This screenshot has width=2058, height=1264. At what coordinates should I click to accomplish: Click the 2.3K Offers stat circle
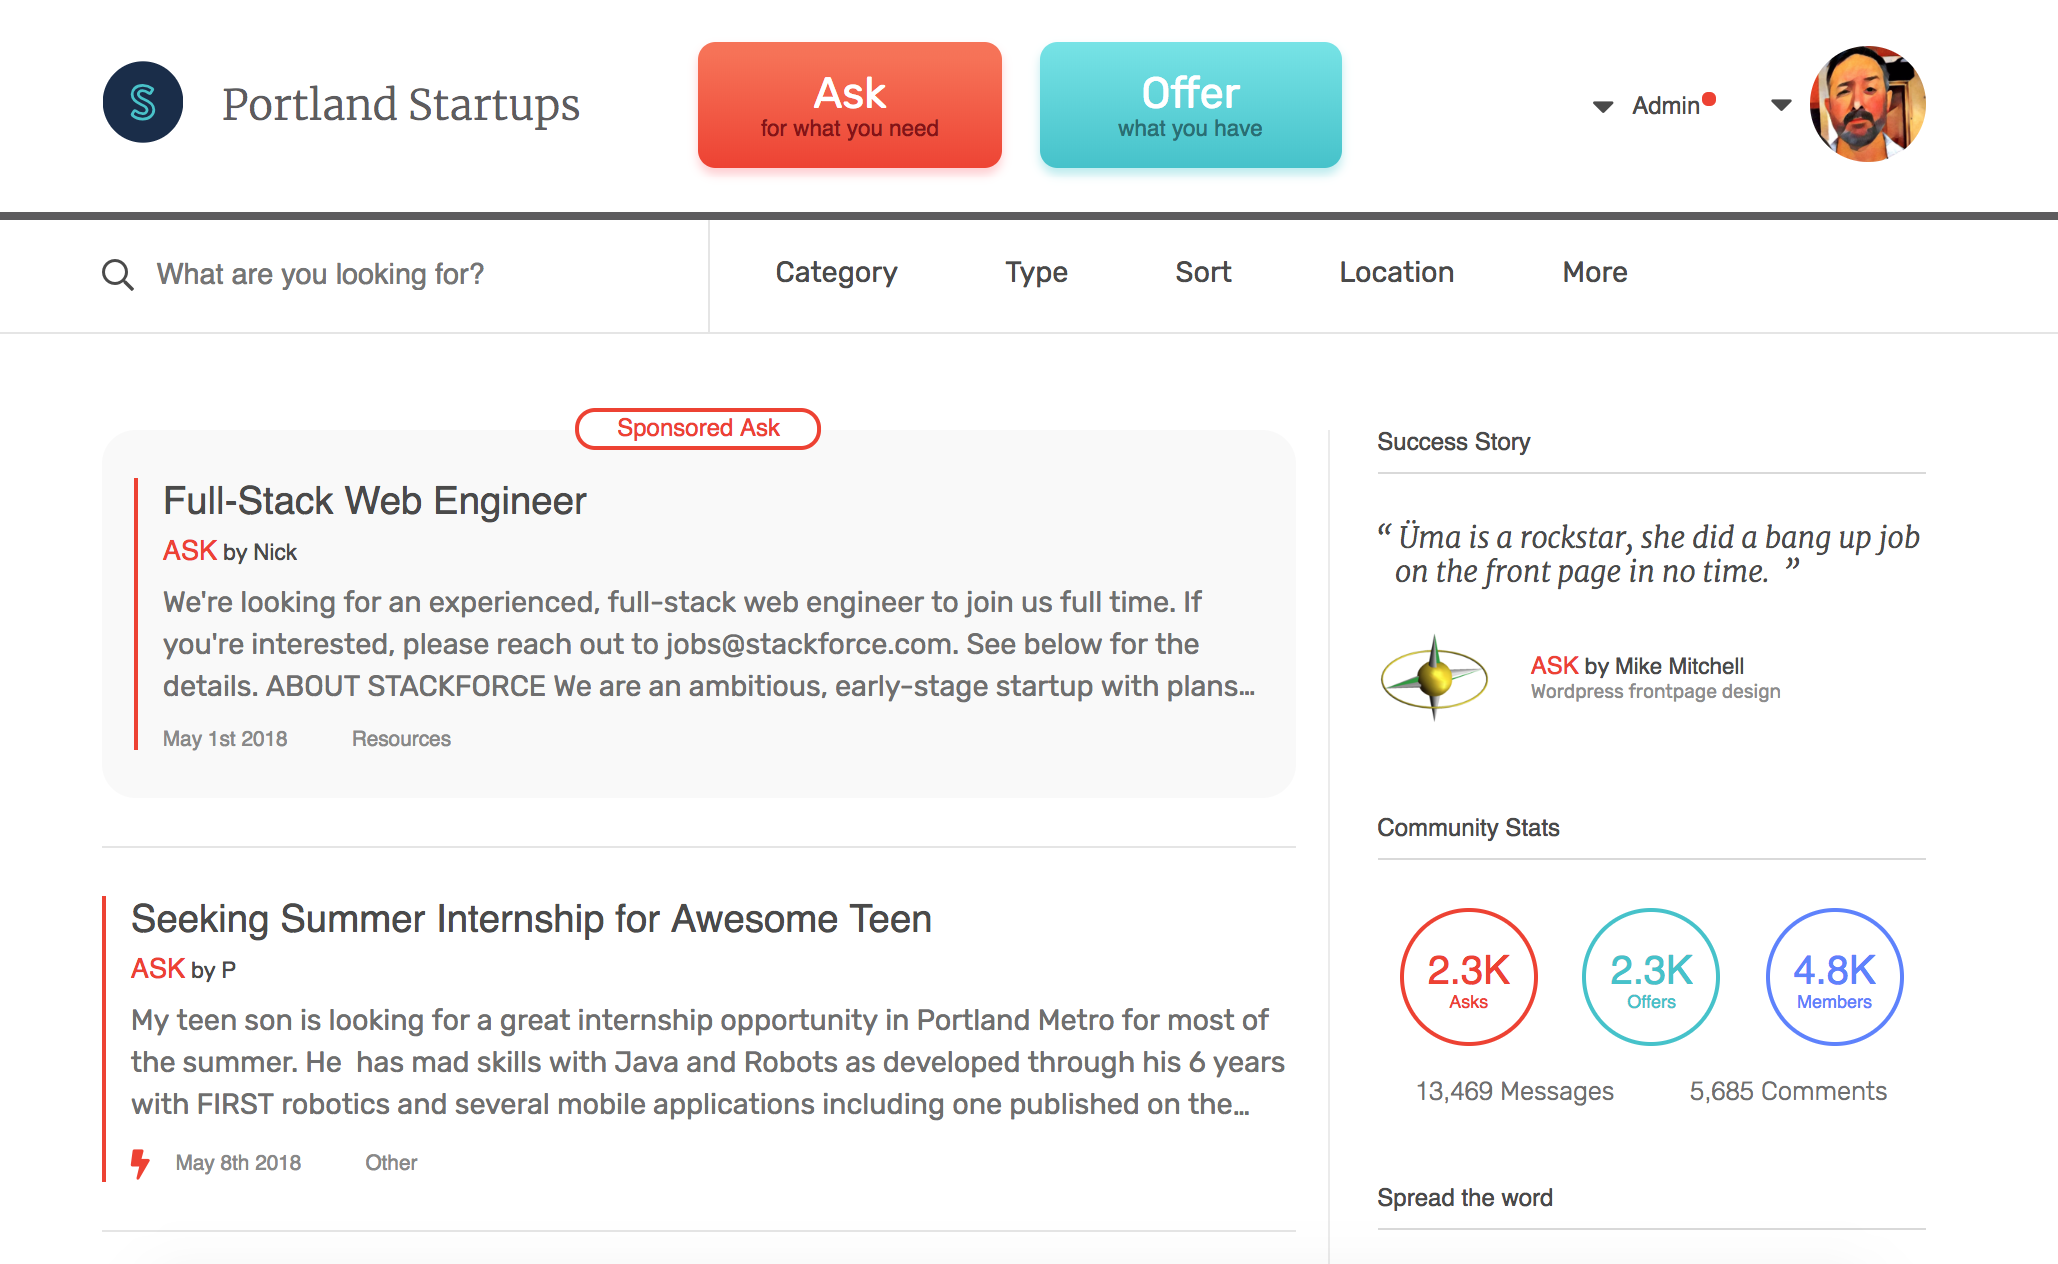click(1650, 977)
